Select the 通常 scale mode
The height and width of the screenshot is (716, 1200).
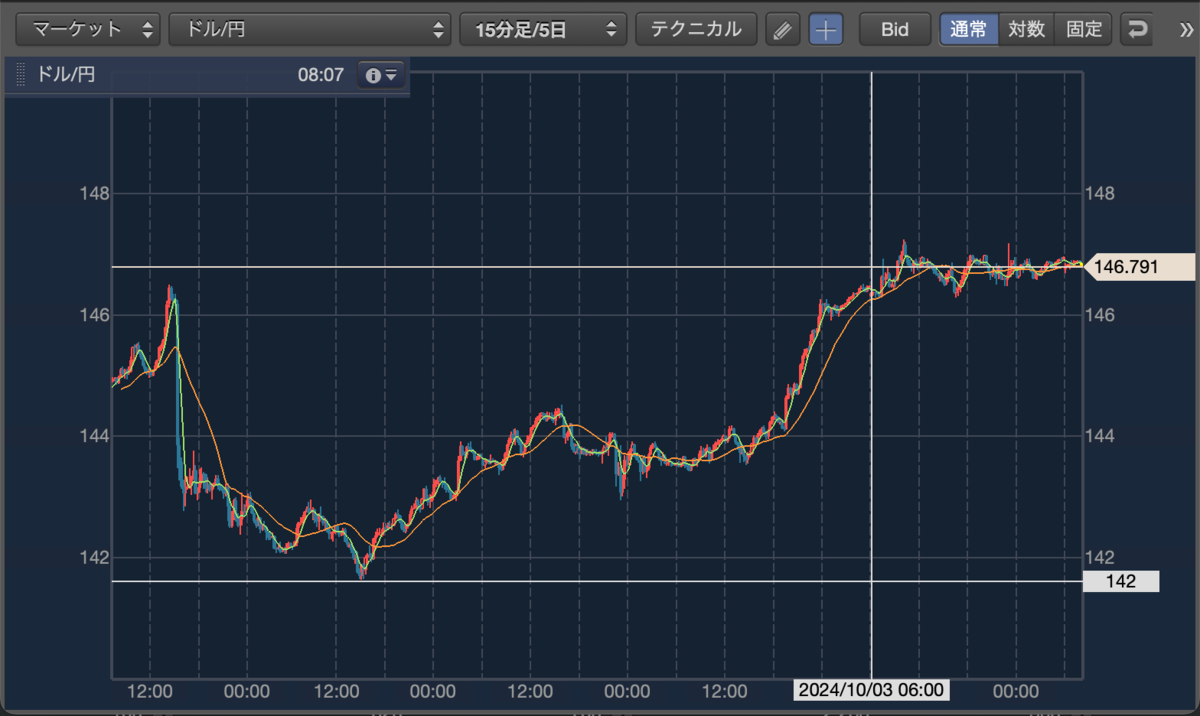tap(968, 29)
